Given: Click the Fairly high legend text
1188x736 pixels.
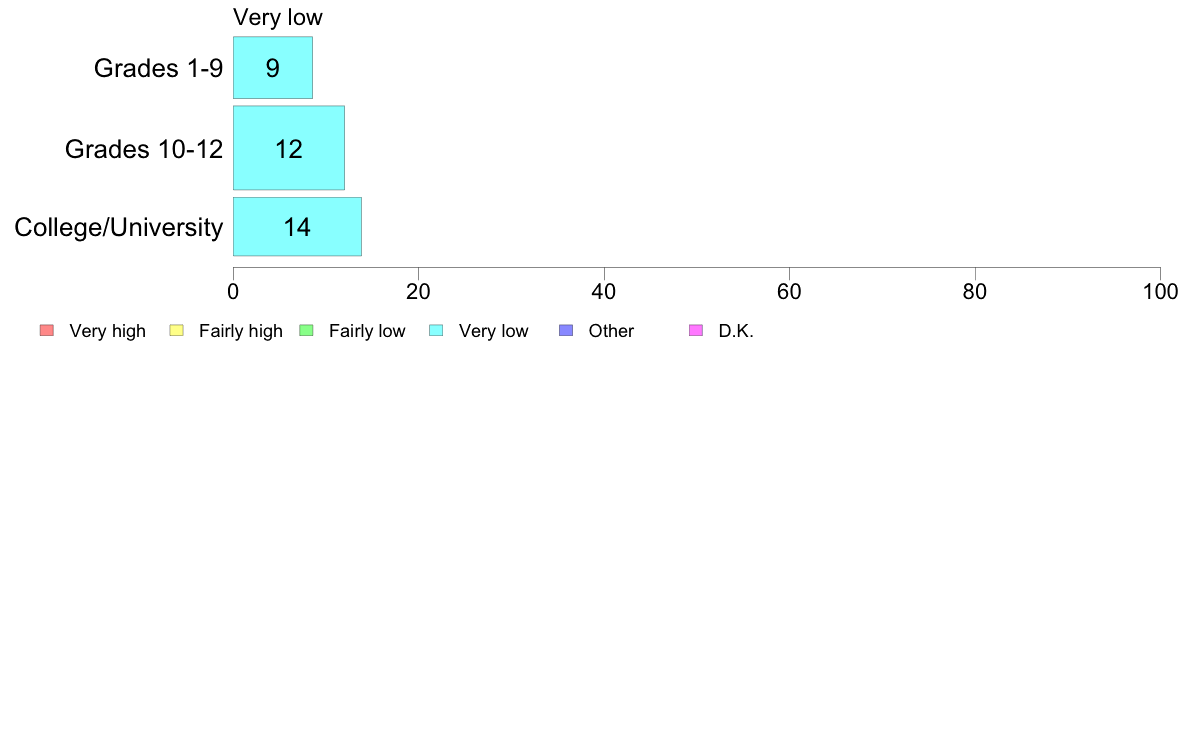Looking at the screenshot, I should [x=241, y=331].
